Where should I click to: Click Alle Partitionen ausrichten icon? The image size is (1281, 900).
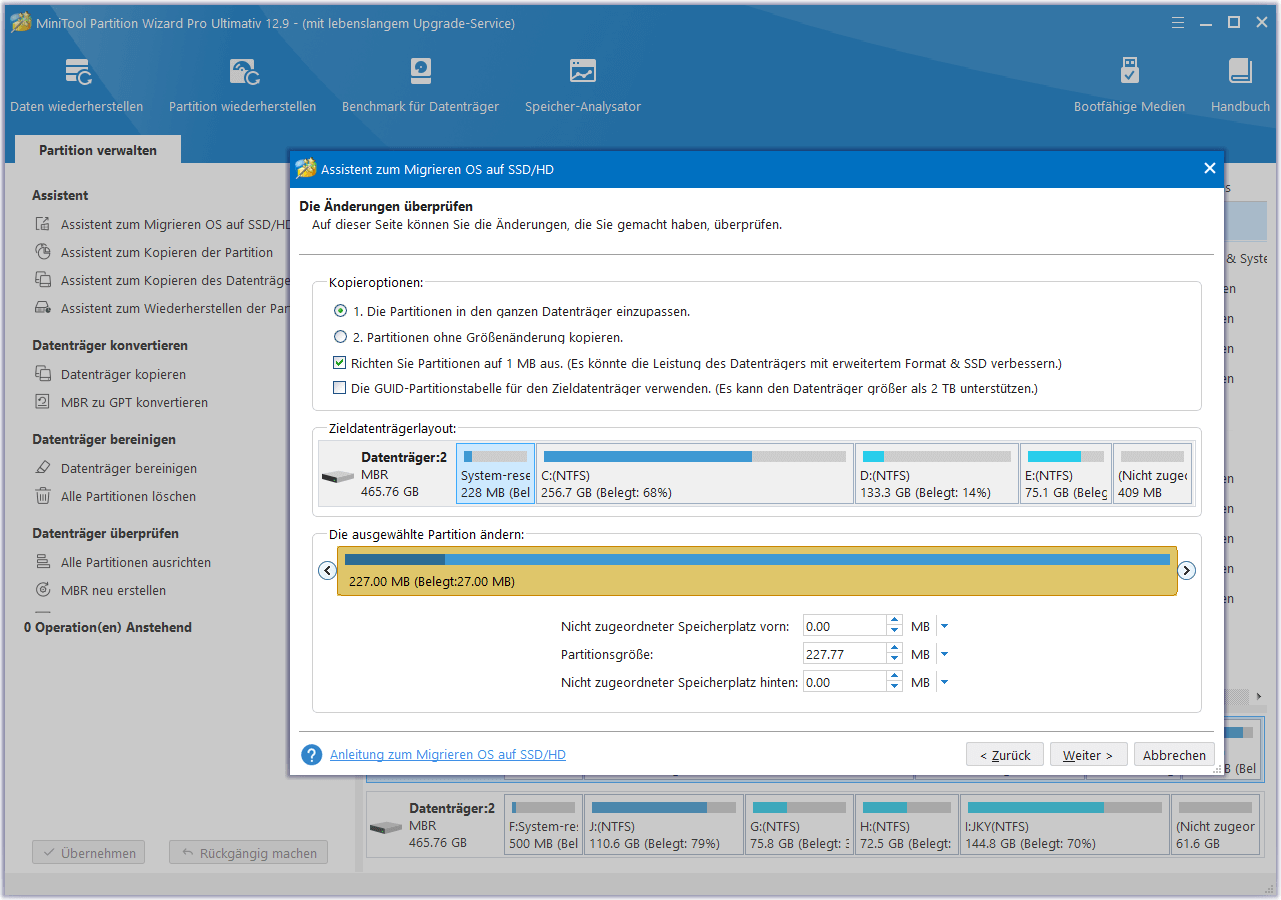(x=42, y=563)
